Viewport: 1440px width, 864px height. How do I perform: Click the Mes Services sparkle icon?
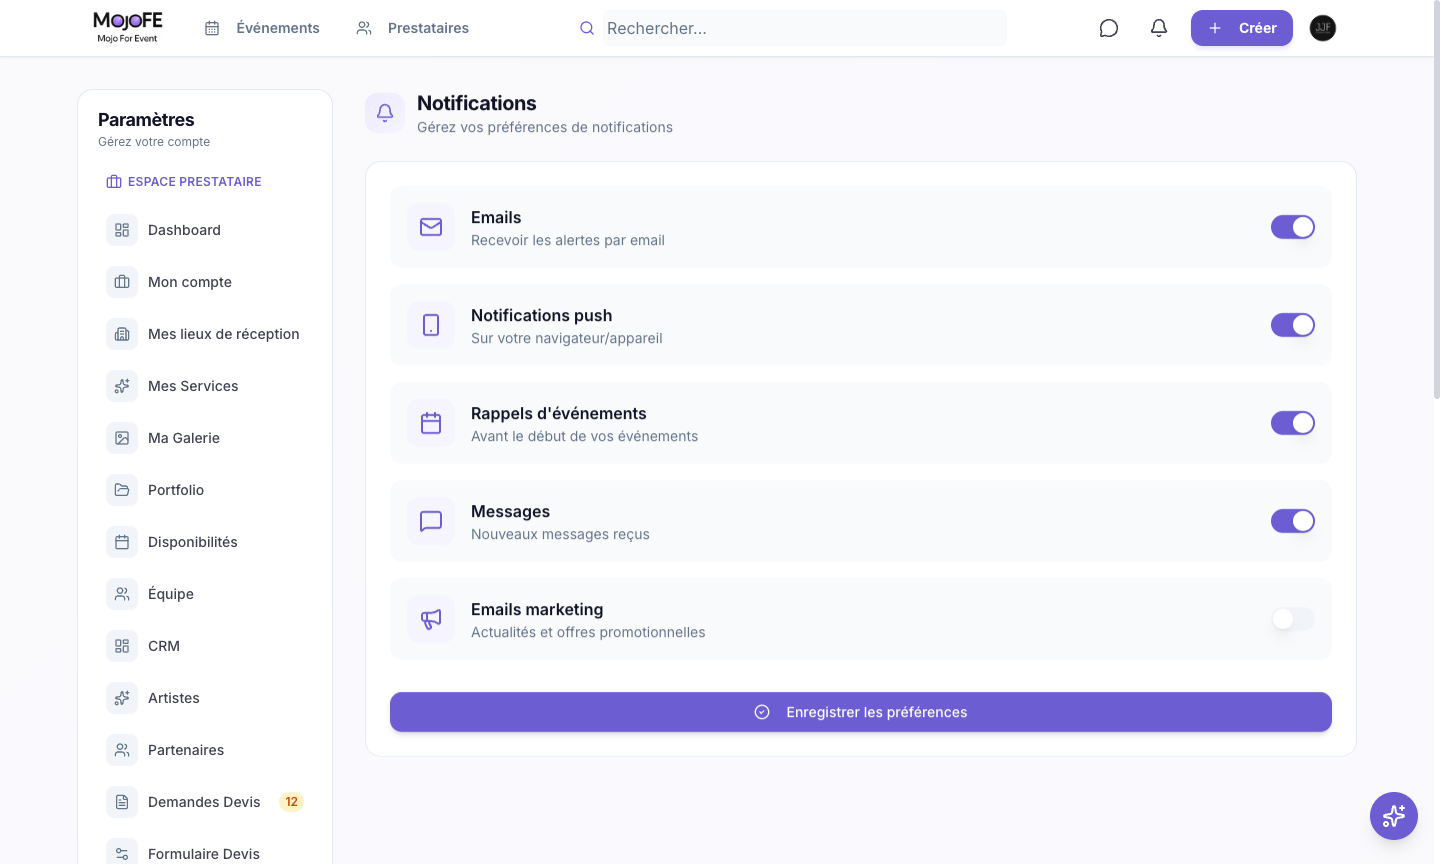point(122,386)
